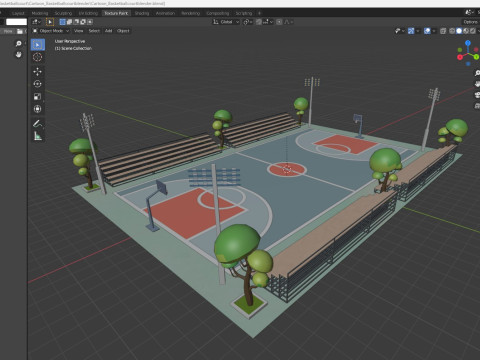Switch to Solid viewport shading
The image size is (480, 360).
coord(459,31)
